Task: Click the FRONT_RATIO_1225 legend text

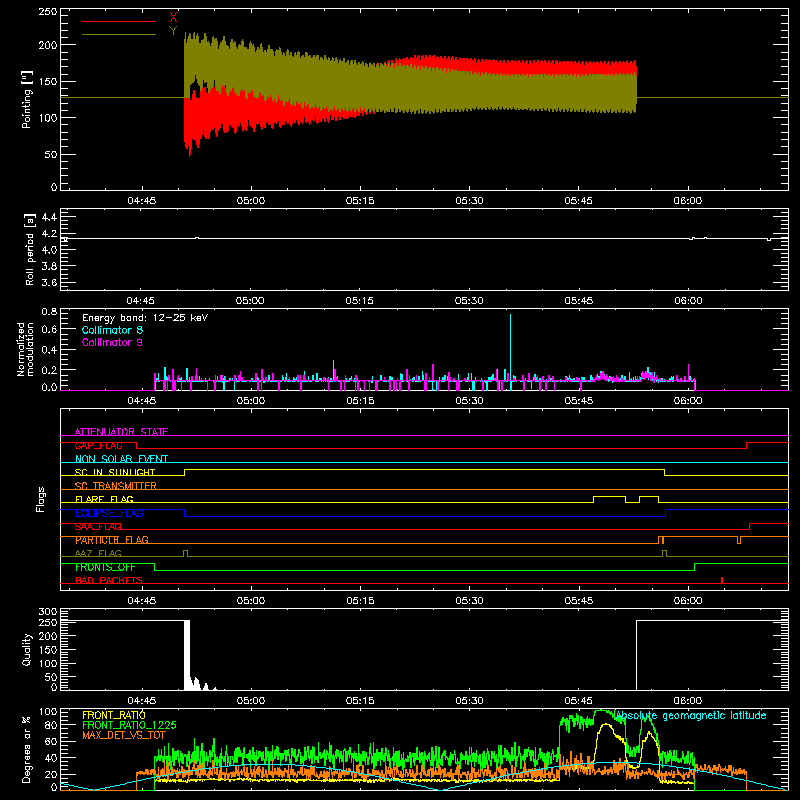Action: (x=129, y=724)
